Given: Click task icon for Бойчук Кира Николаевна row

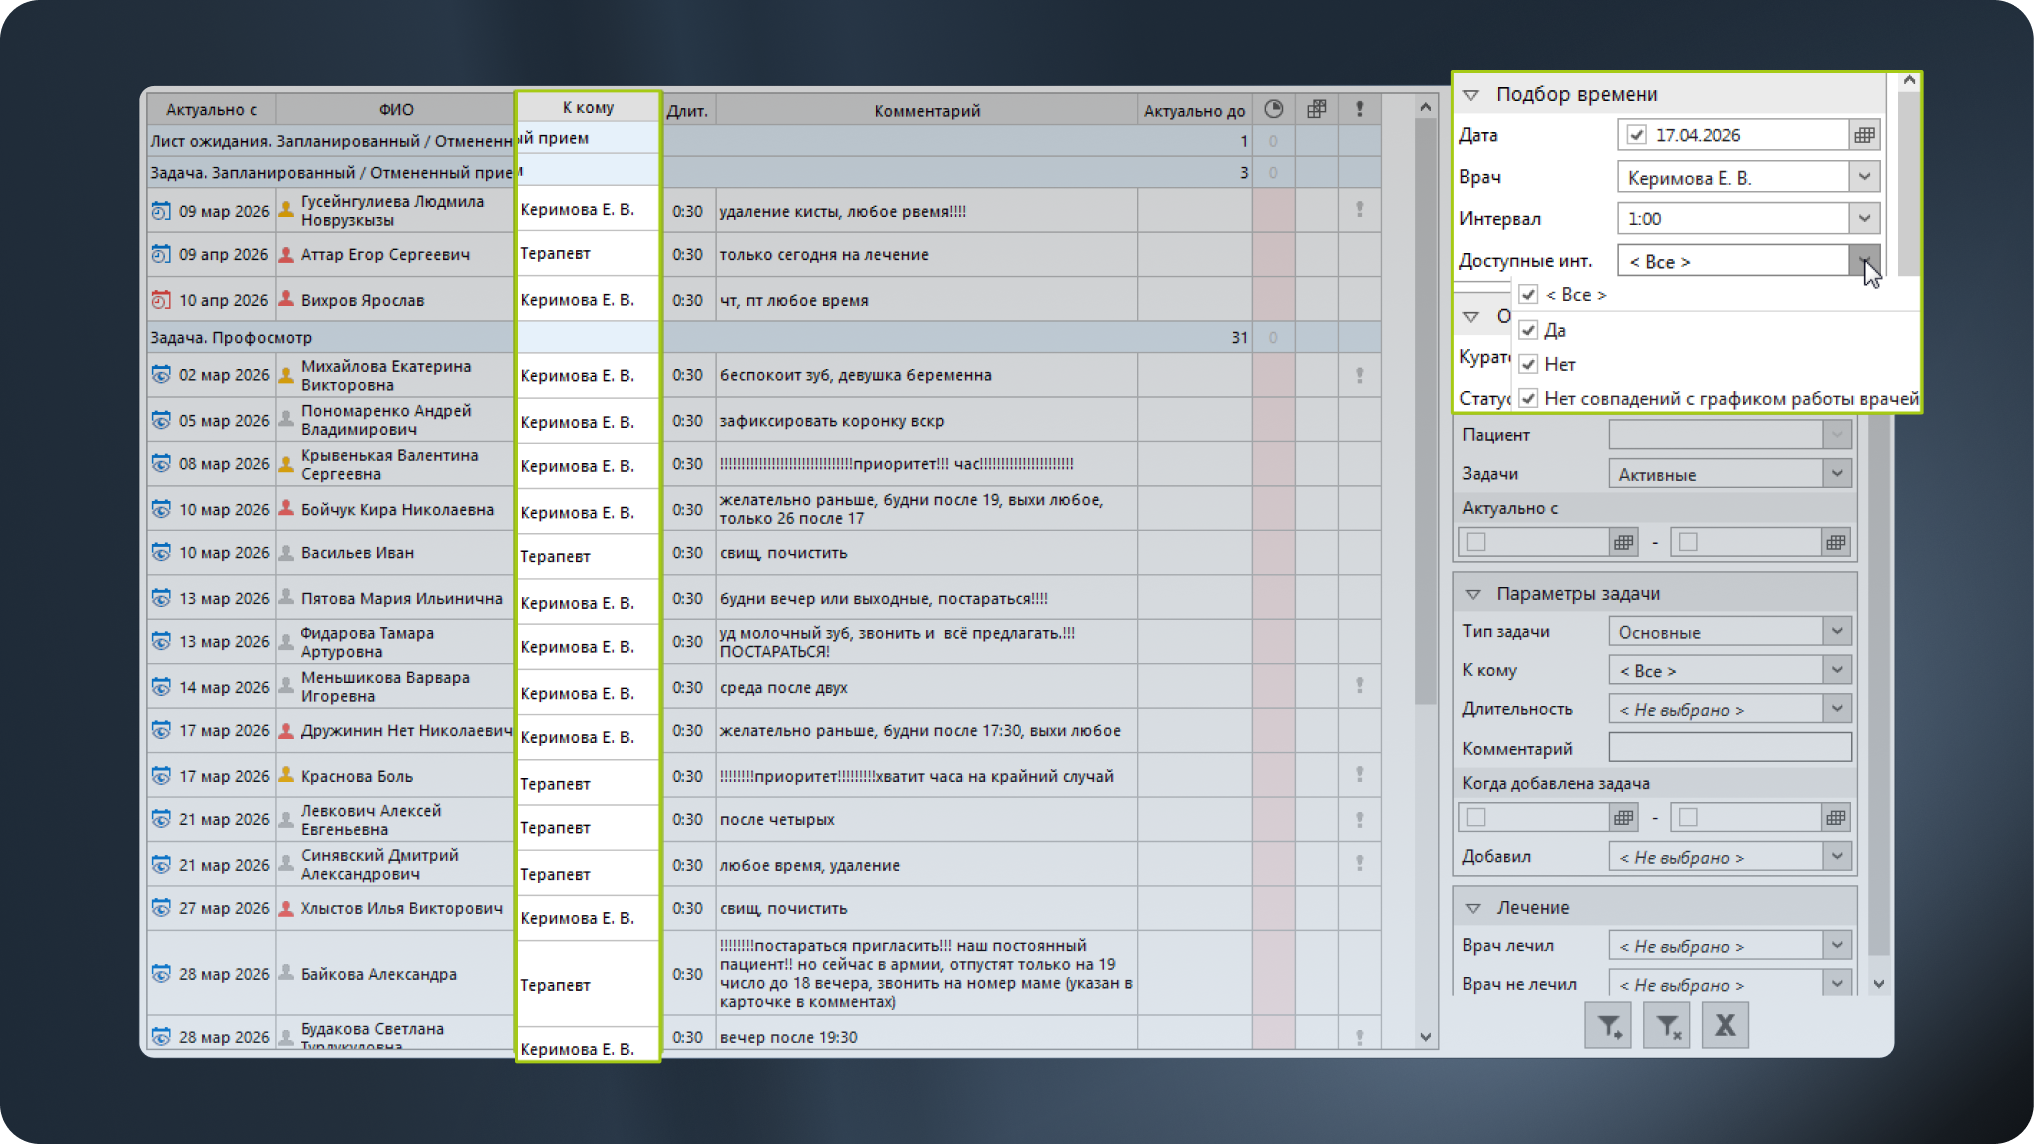Looking at the screenshot, I should 161,509.
